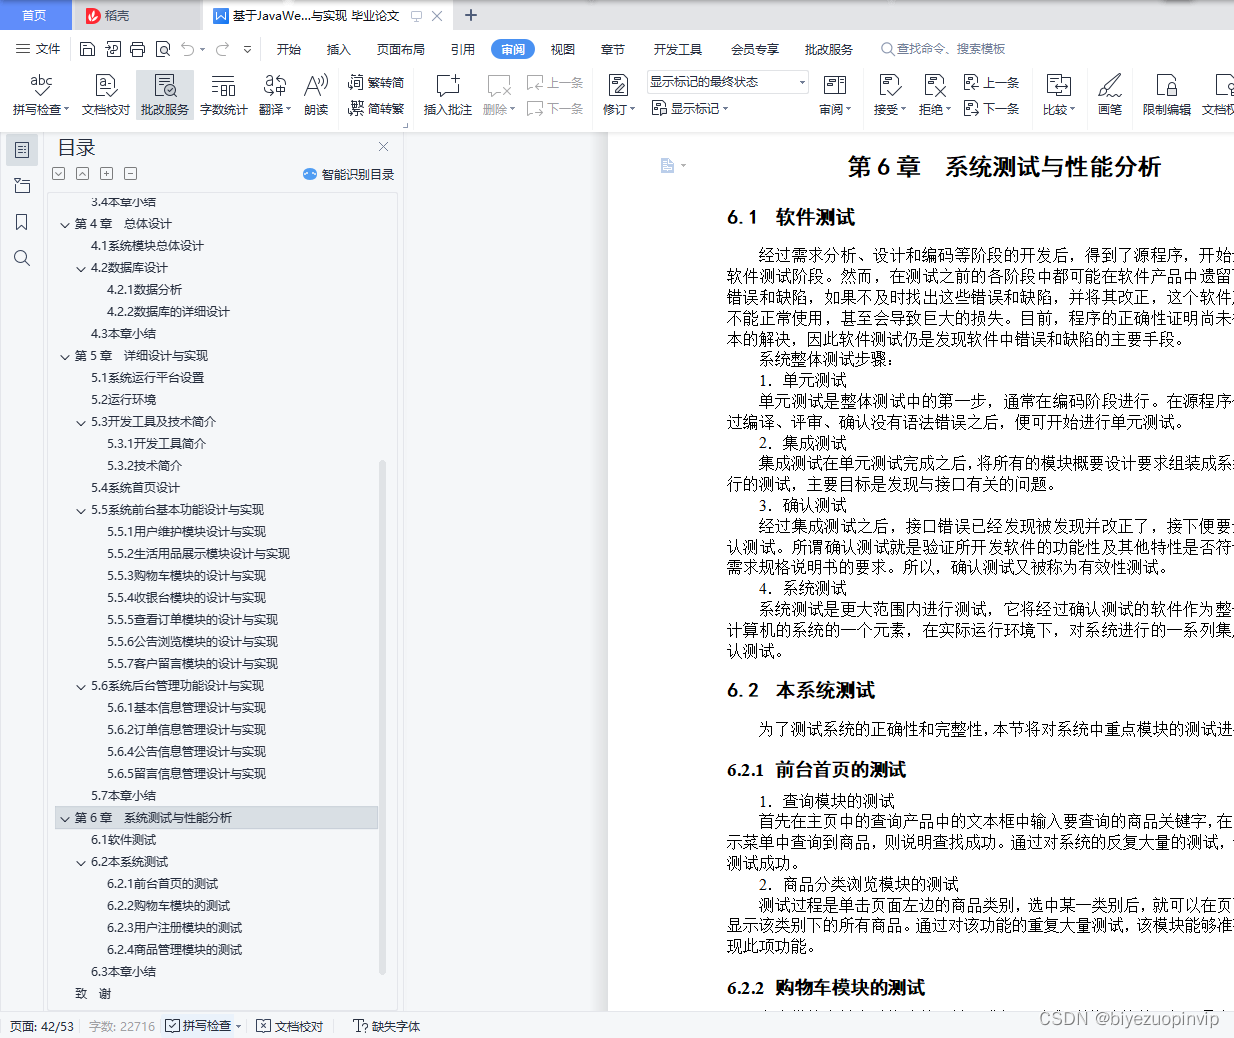The height and width of the screenshot is (1038, 1234).
Task: Click the 比较 compare documents icon
Action: coord(1058,86)
